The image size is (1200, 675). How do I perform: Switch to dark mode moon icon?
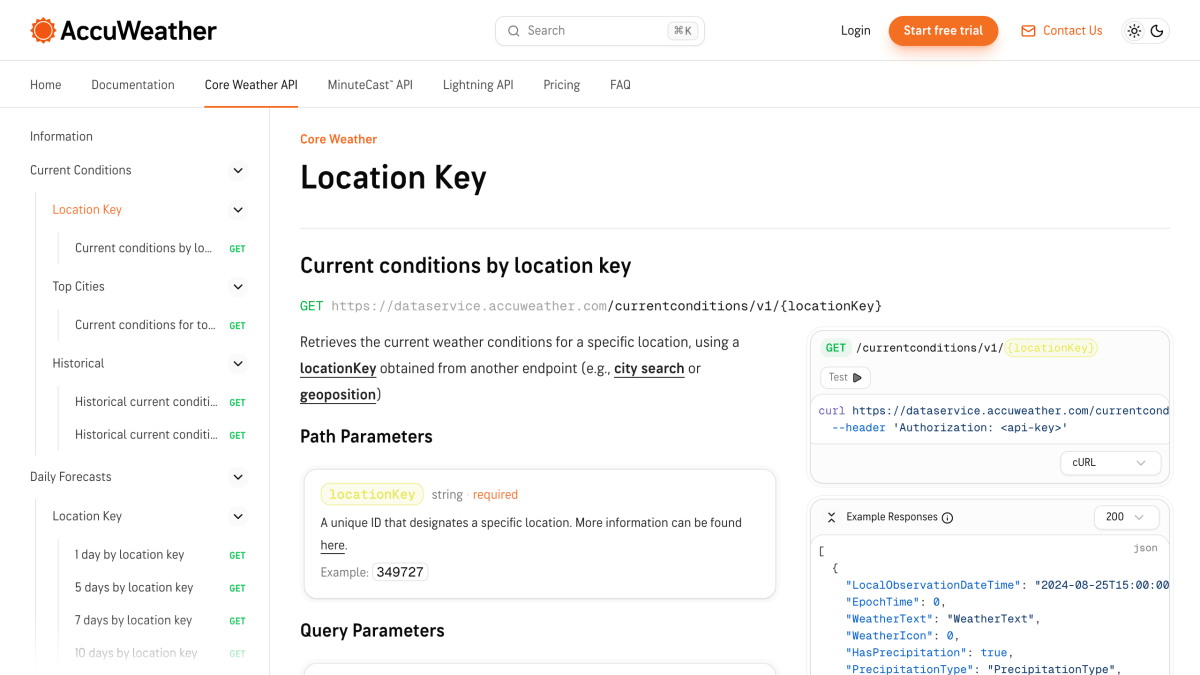[x=1157, y=31]
